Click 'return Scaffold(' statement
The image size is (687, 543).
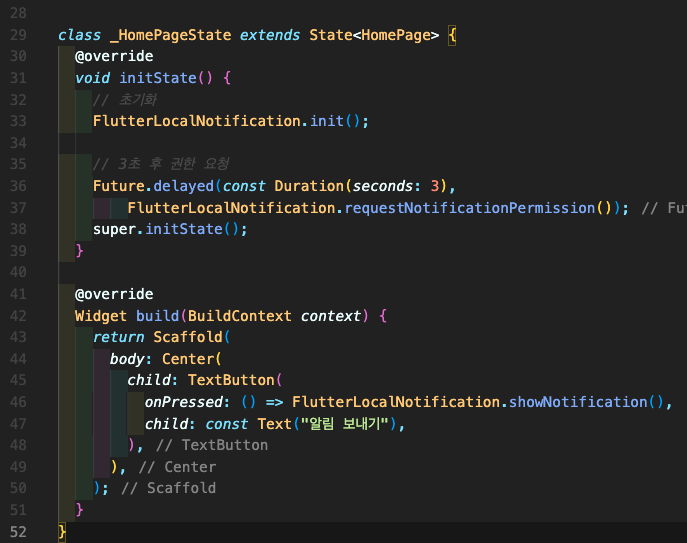pyautogui.click(x=161, y=337)
